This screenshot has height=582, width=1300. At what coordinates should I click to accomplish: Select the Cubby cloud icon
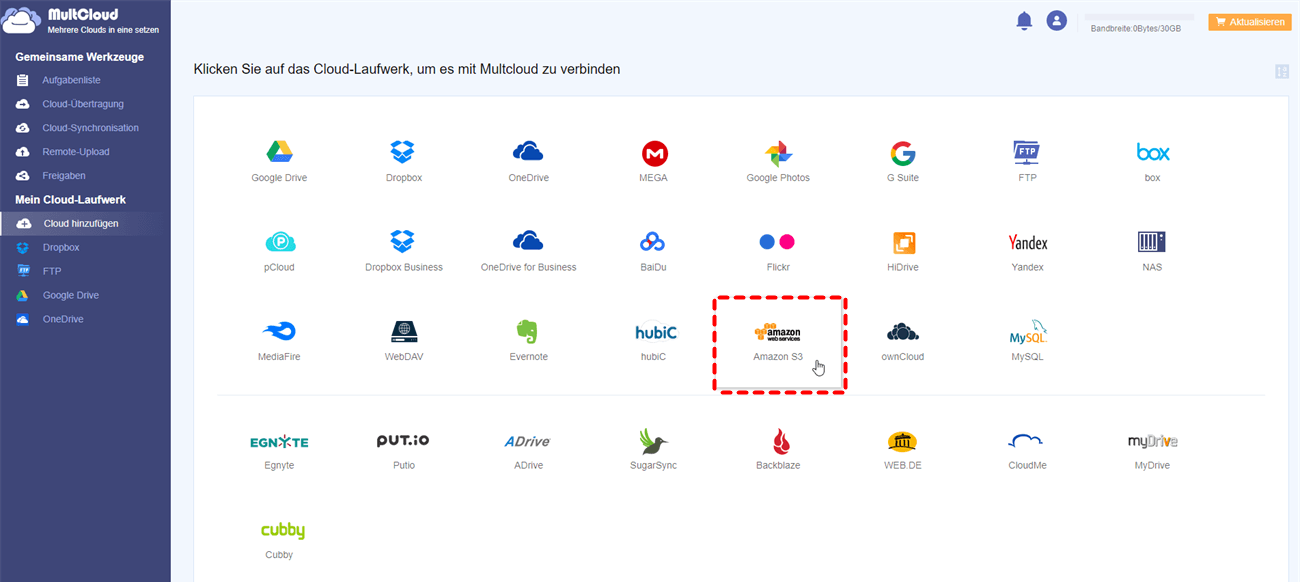point(282,531)
